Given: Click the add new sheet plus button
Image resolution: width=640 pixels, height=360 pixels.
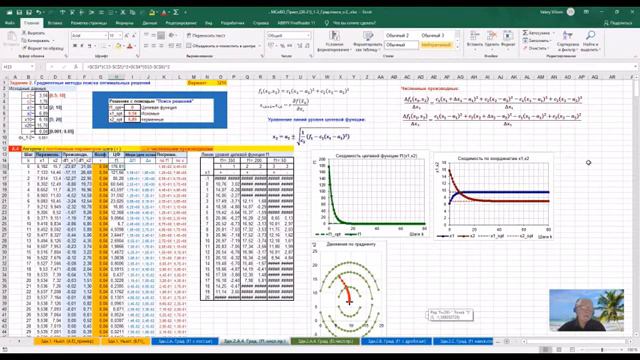Looking at the screenshot, I should (x=507, y=341).
